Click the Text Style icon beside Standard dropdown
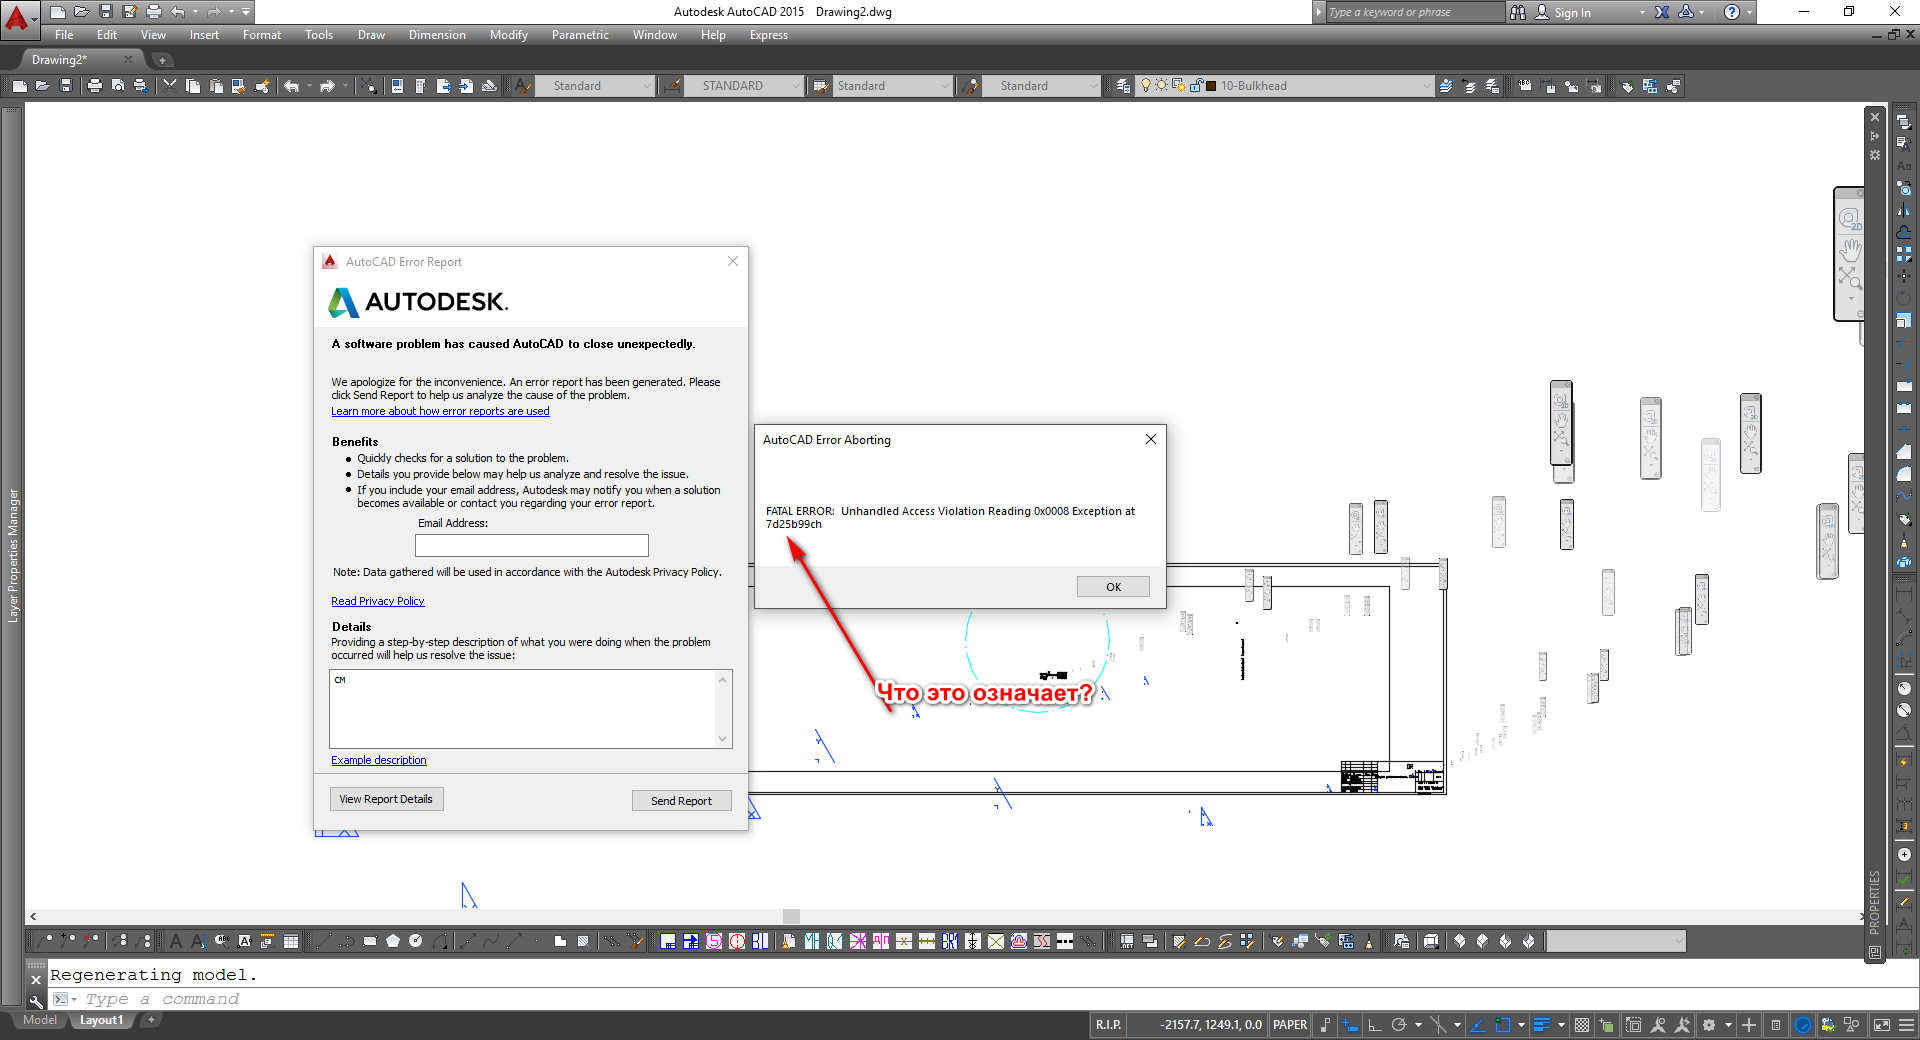The height and width of the screenshot is (1040, 1920). click(x=523, y=86)
